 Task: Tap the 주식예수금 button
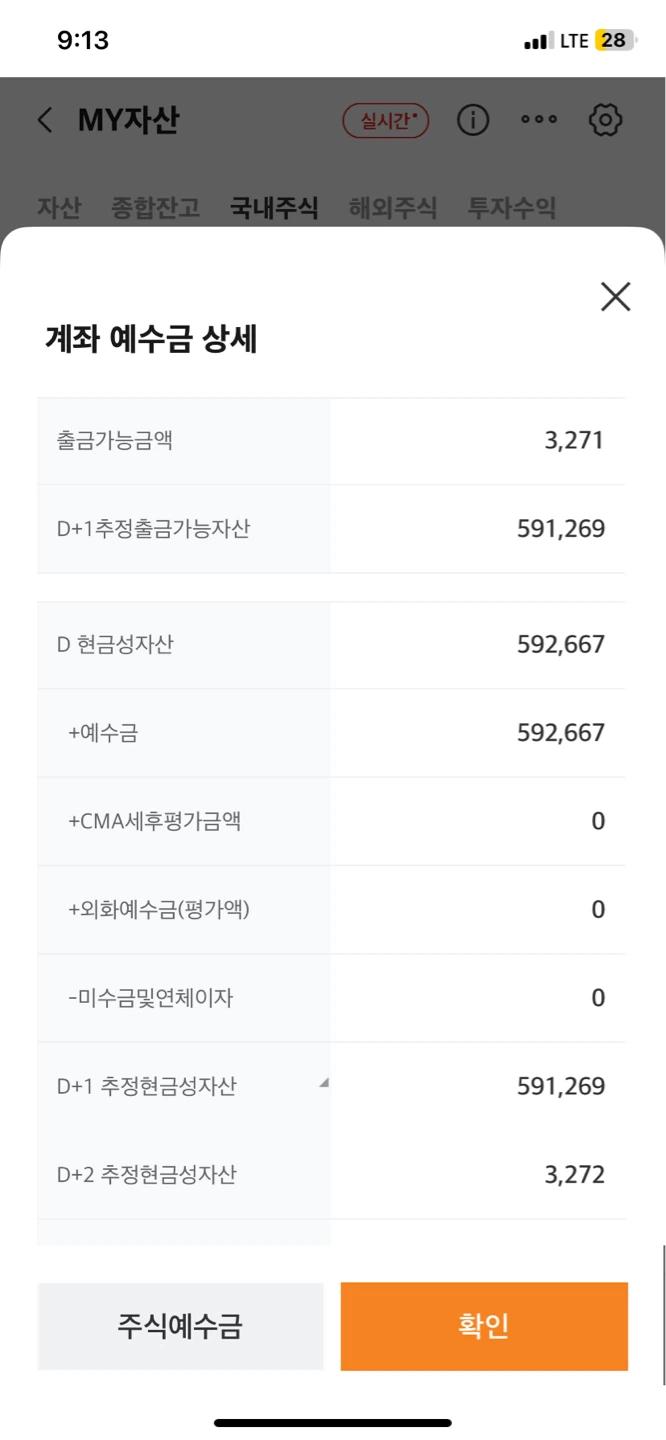click(x=181, y=1326)
